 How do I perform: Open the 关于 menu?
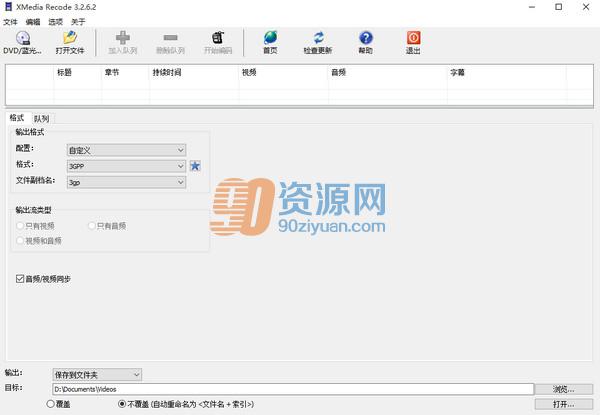click(78, 22)
